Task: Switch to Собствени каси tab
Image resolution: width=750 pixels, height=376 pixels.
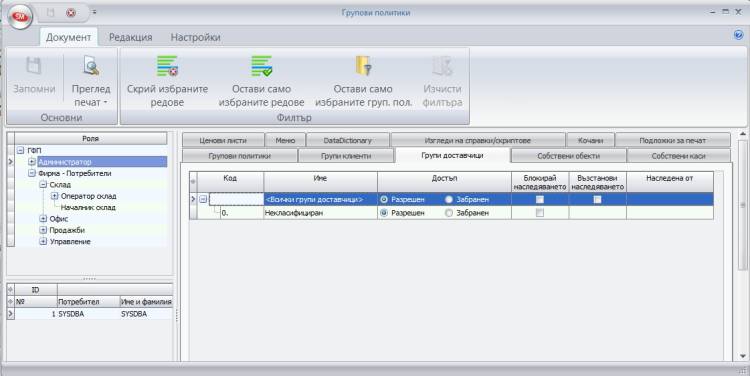Action: 678,155
